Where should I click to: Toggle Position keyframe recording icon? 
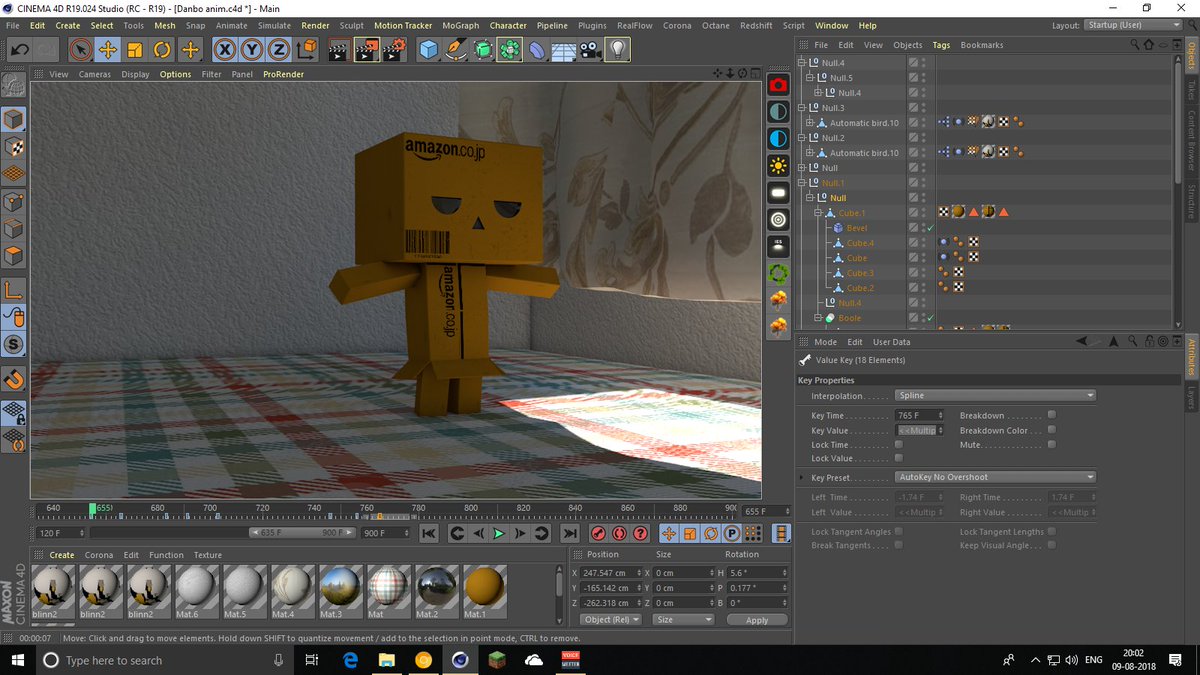(669, 534)
